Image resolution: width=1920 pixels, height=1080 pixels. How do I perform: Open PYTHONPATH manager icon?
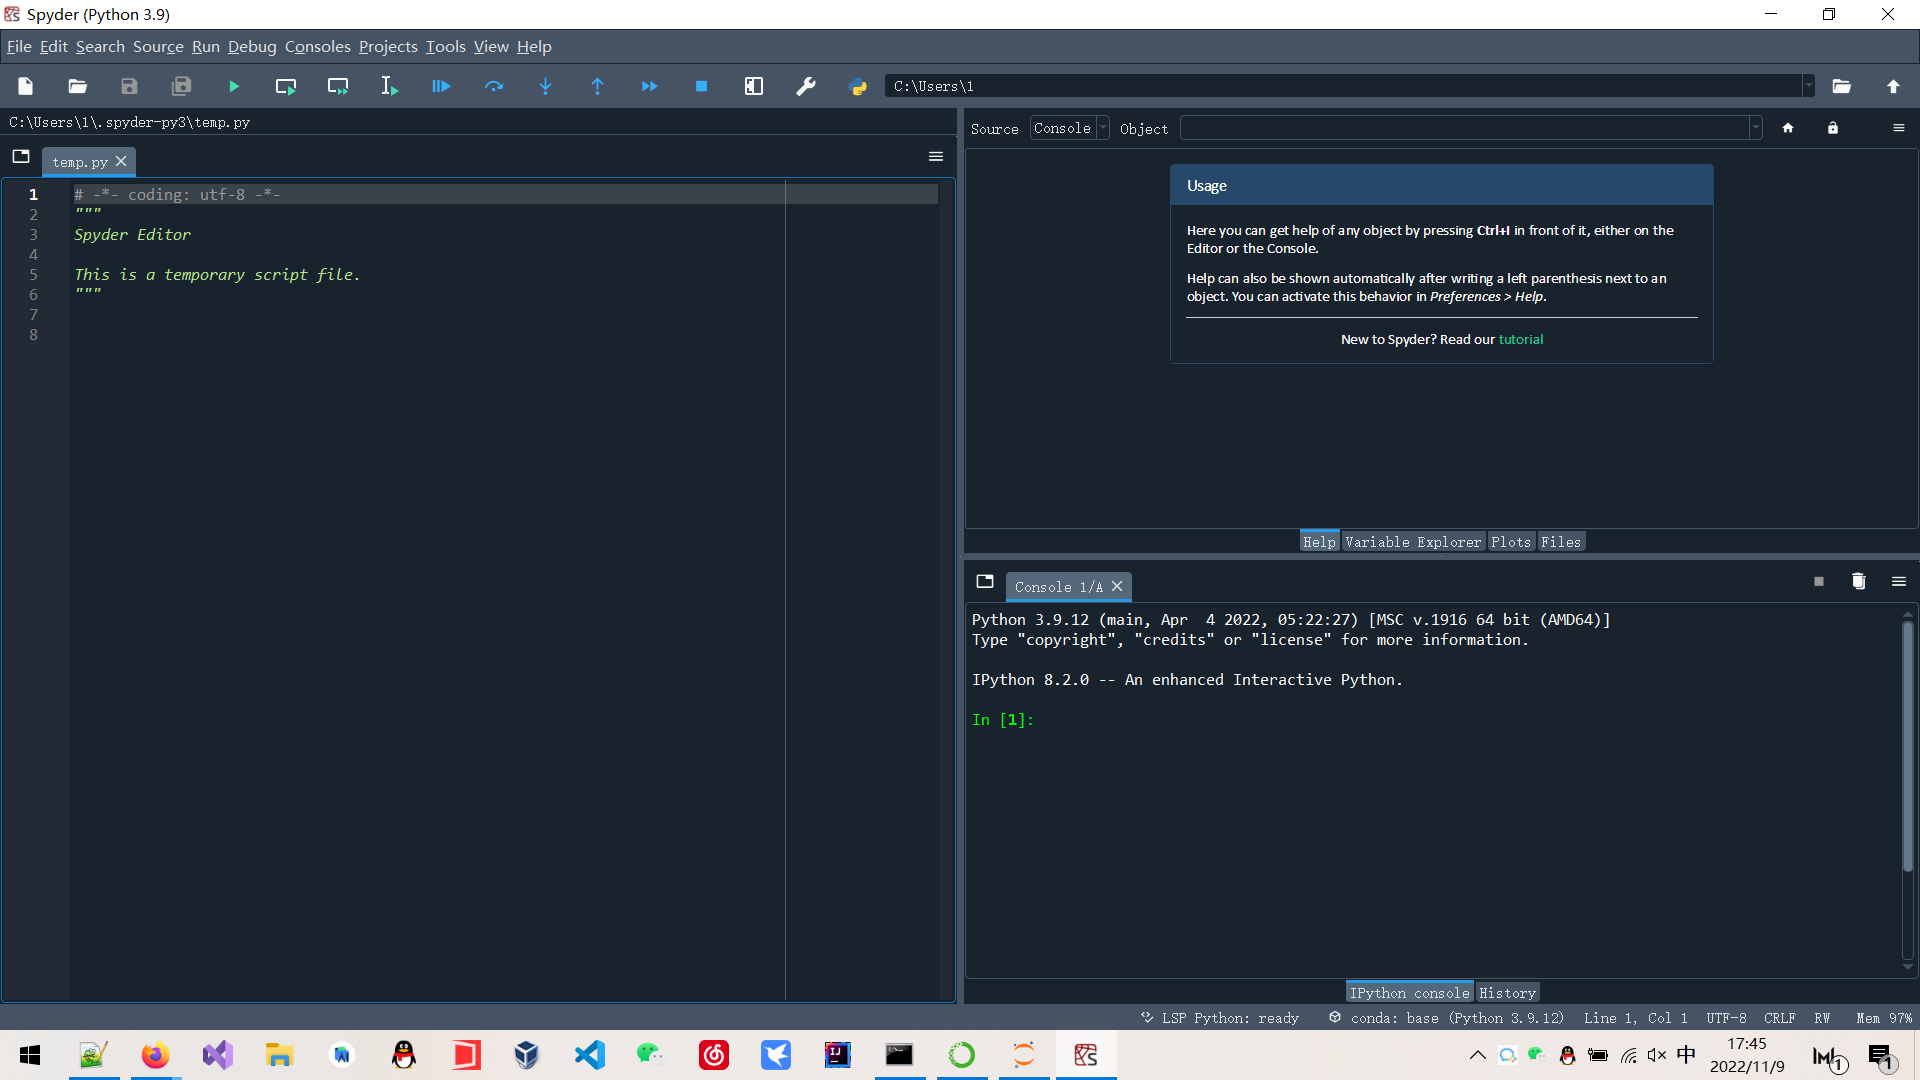click(858, 87)
